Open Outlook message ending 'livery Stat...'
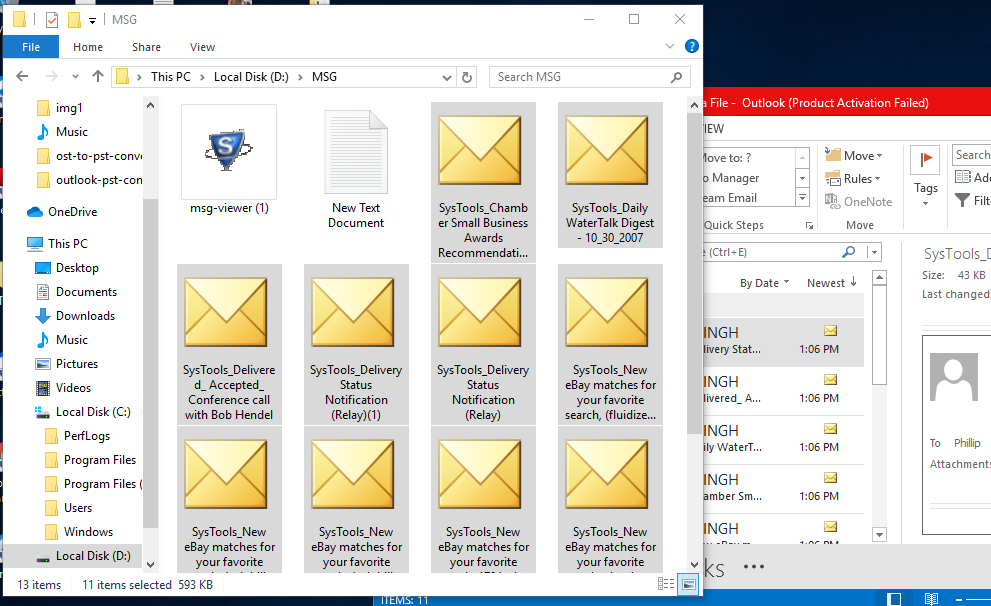 coord(783,341)
